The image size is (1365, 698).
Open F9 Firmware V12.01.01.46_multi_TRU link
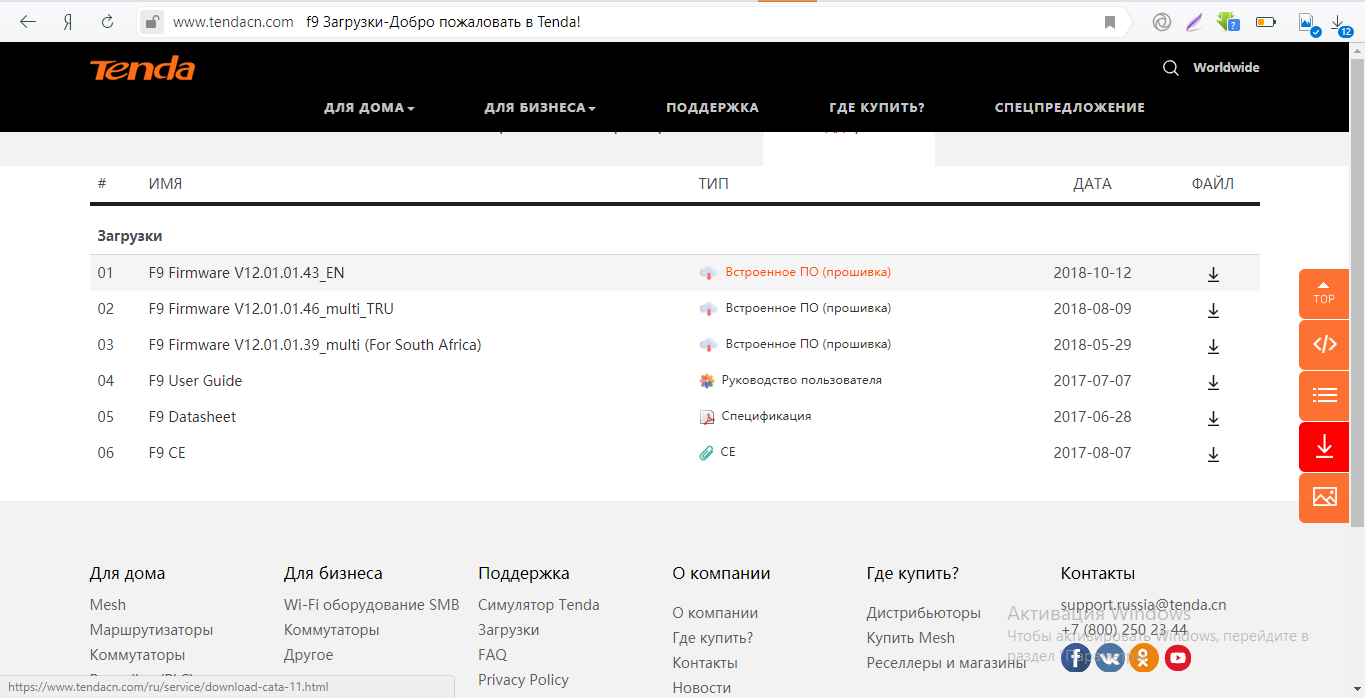(x=271, y=309)
